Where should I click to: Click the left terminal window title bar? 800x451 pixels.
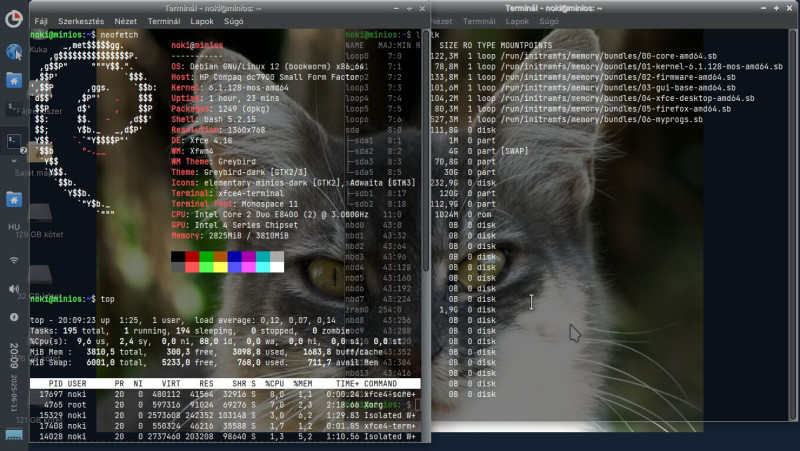pyautogui.click(x=213, y=8)
